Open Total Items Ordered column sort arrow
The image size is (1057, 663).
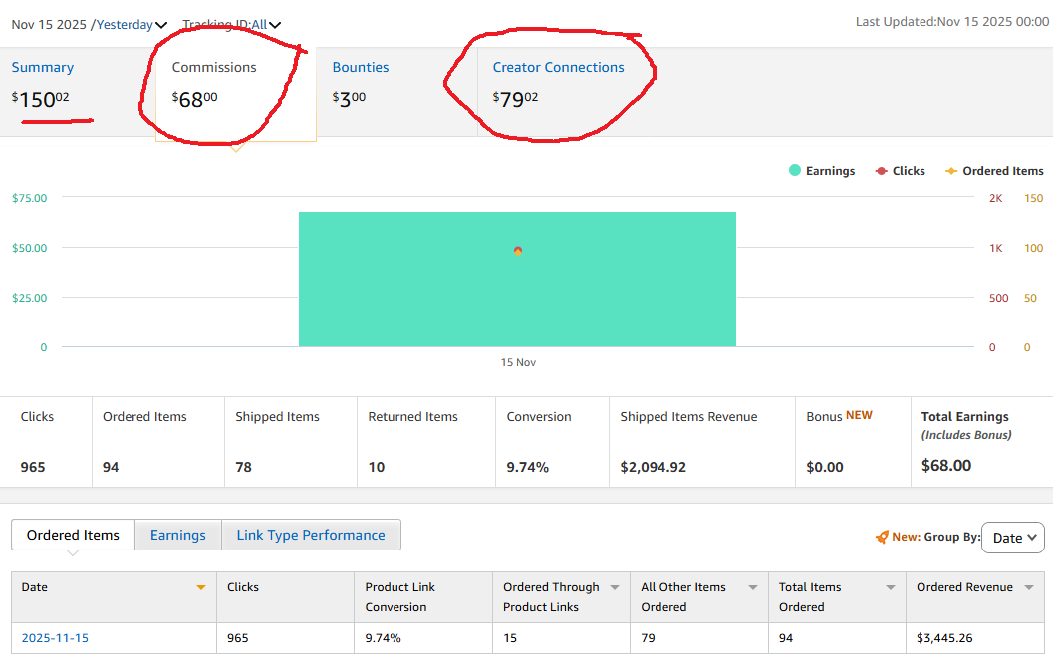[890, 588]
